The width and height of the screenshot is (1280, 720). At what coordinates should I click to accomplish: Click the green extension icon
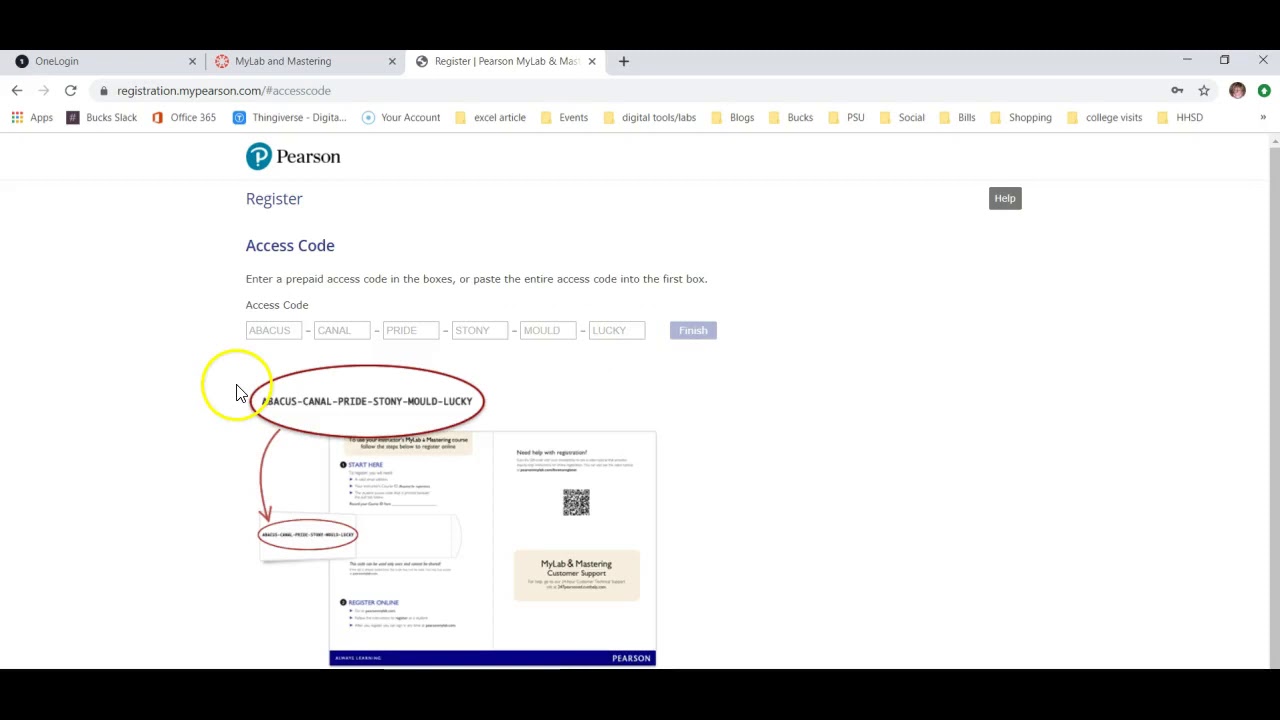[x=1264, y=91]
